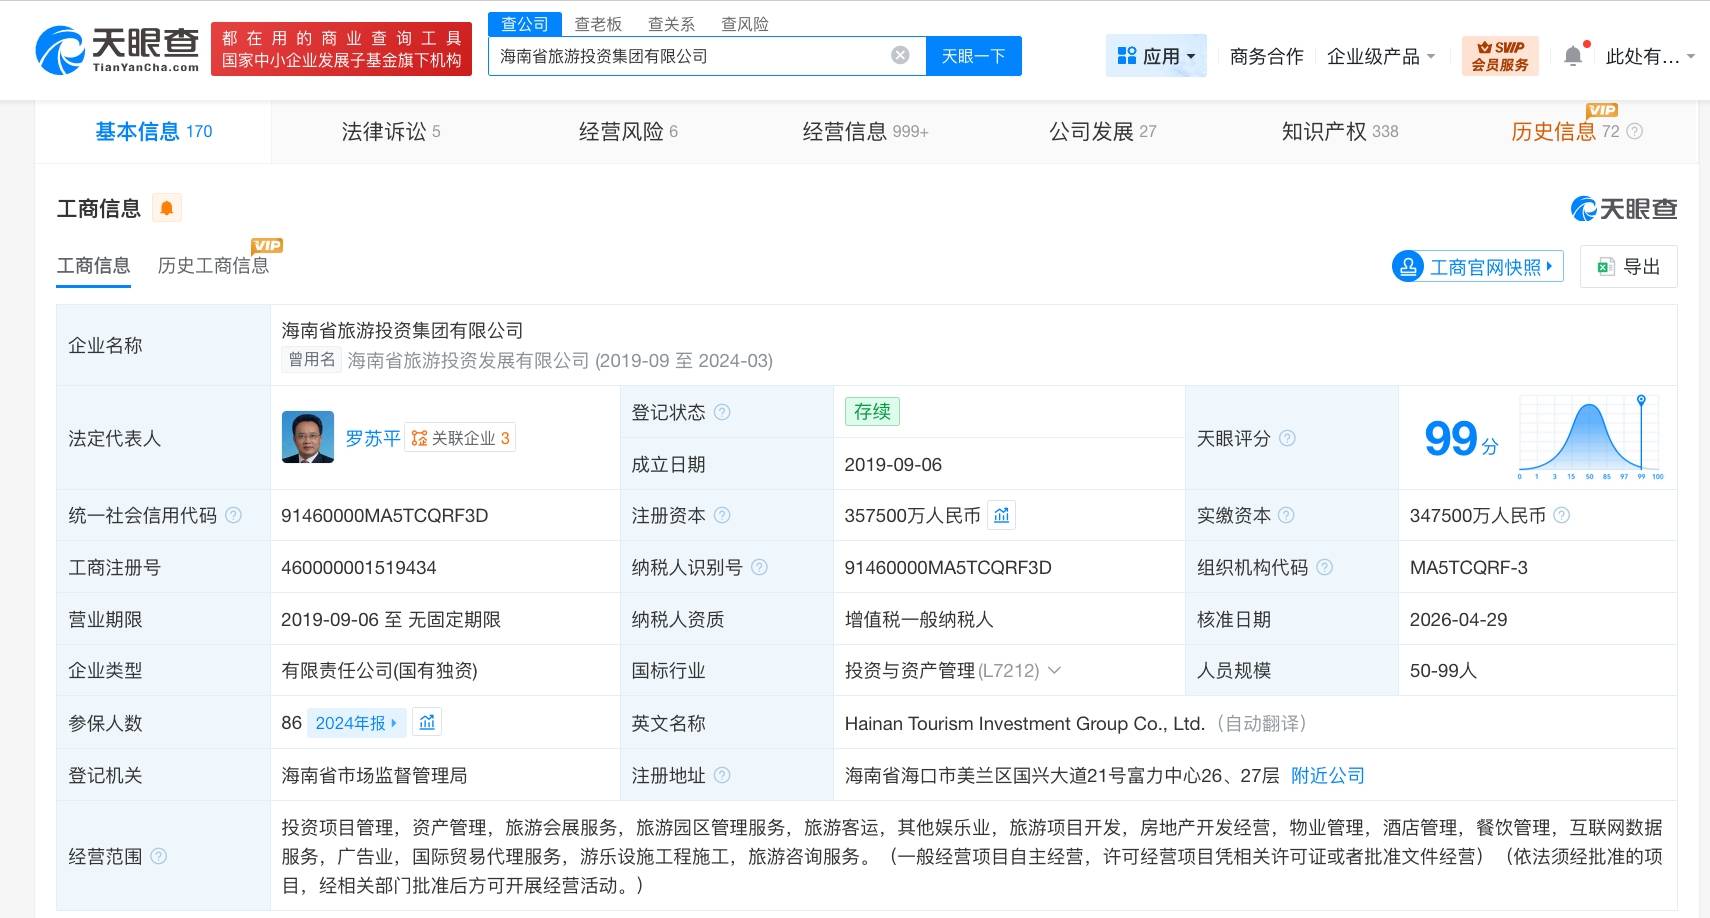
Task: Click help icon beside 注册地址
Action: (x=722, y=775)
